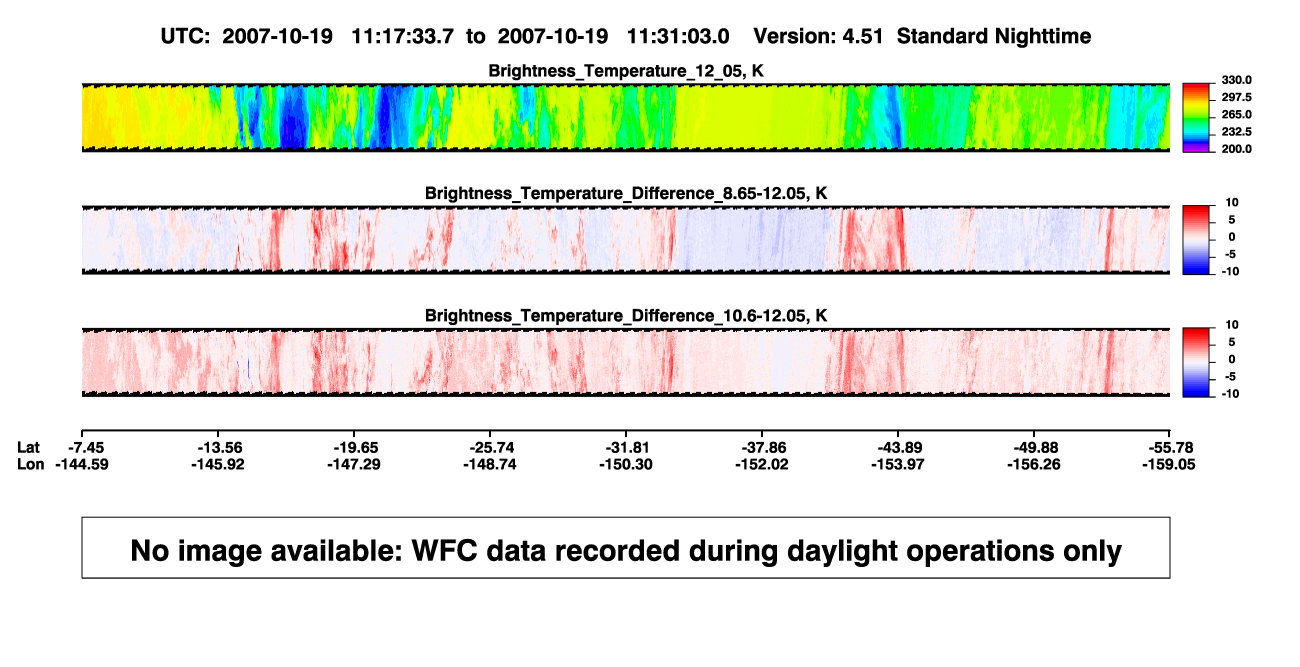The image size is (1300, 667).
Task: Click longitude value -147.29
Action: [x=355, y=464]
